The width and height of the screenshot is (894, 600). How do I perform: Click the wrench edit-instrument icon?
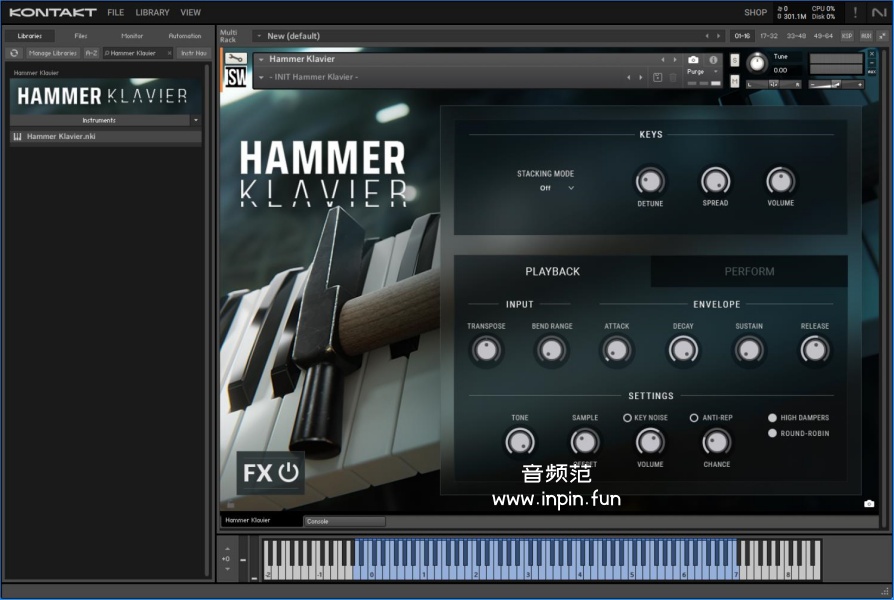[236, 59]
